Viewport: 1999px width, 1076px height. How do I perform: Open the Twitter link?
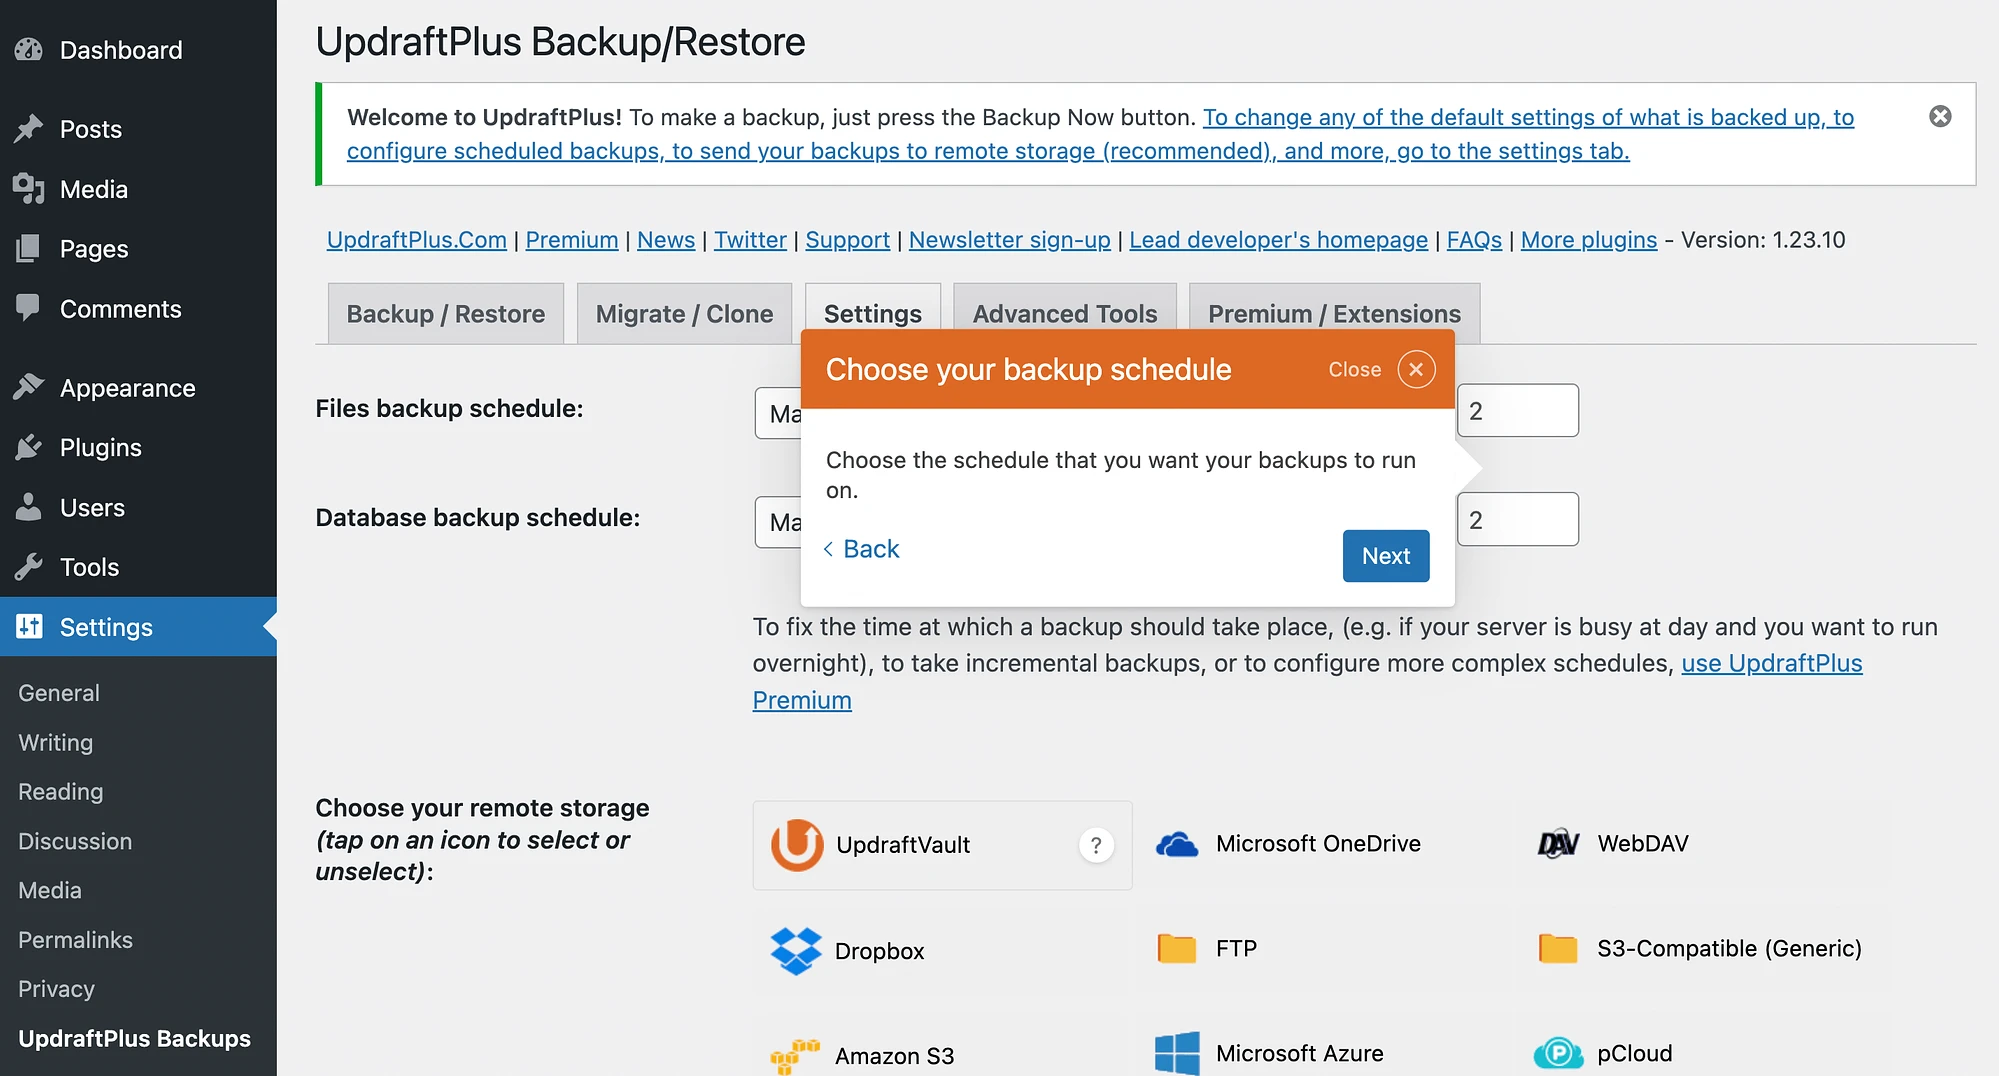[x=750, y=240]
